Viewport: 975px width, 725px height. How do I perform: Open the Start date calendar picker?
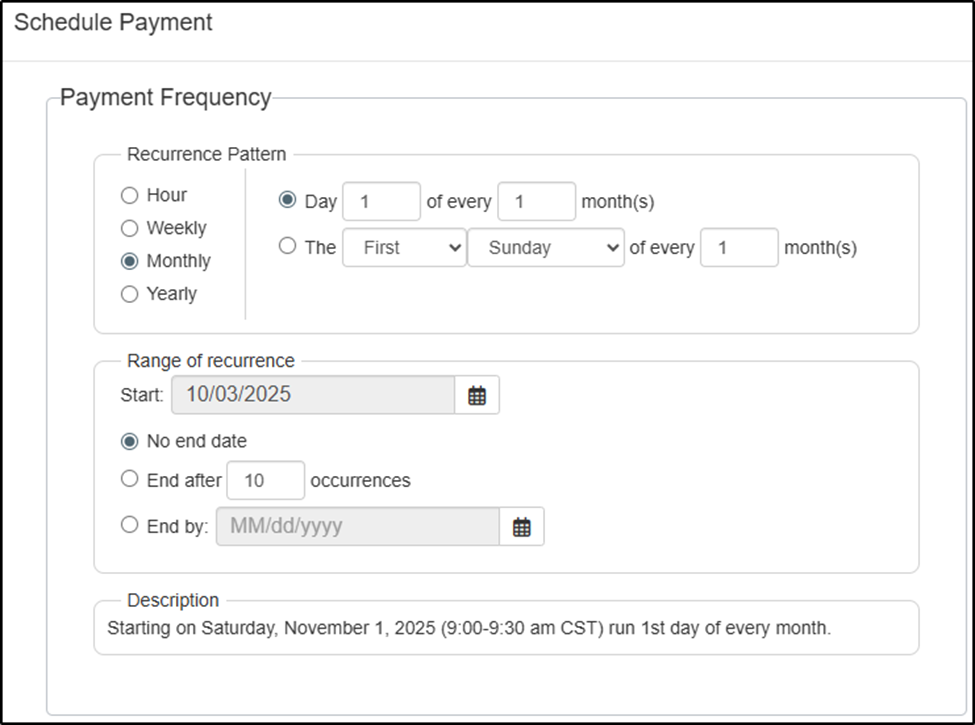pyautogui.click(x=477, y=395)
